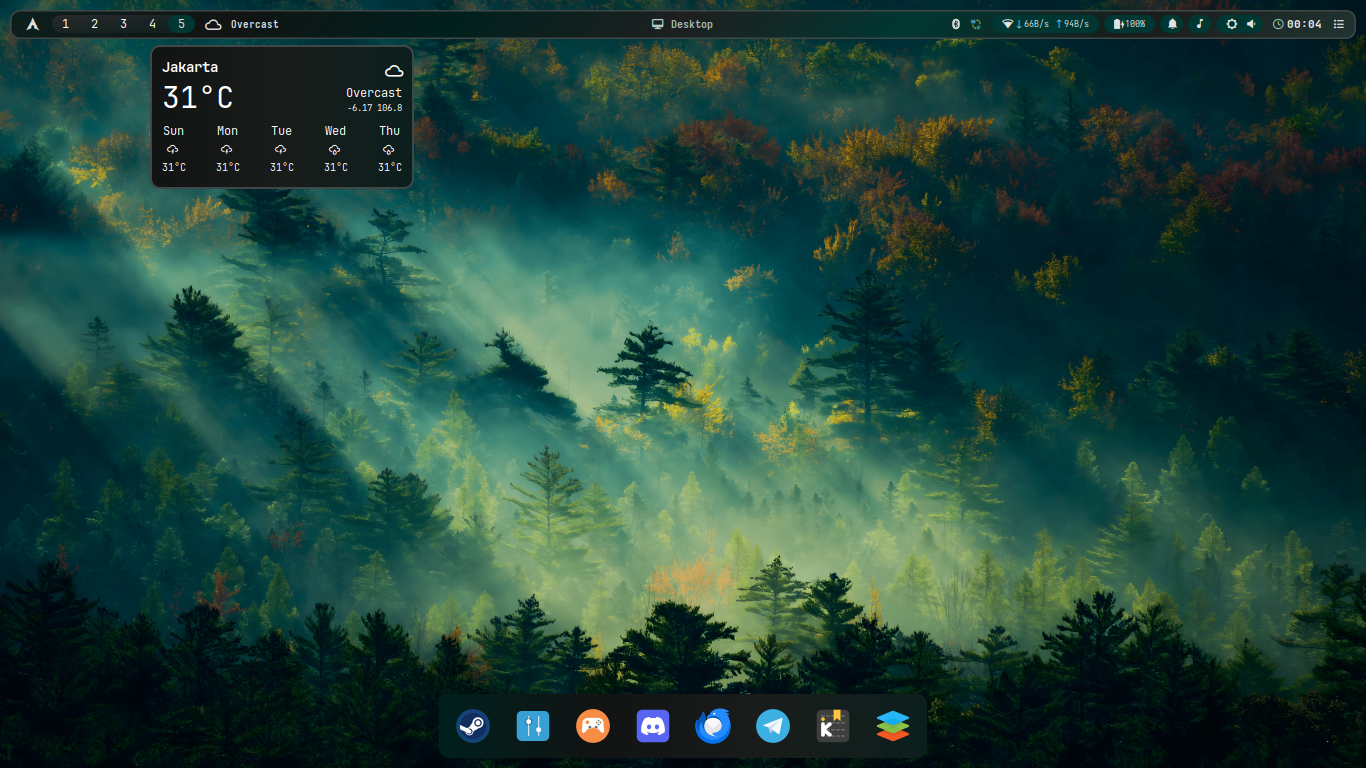This screenshot has width=1366, height=768.
Task: Open the K bookmark notes app
Action: coord(833,726)
